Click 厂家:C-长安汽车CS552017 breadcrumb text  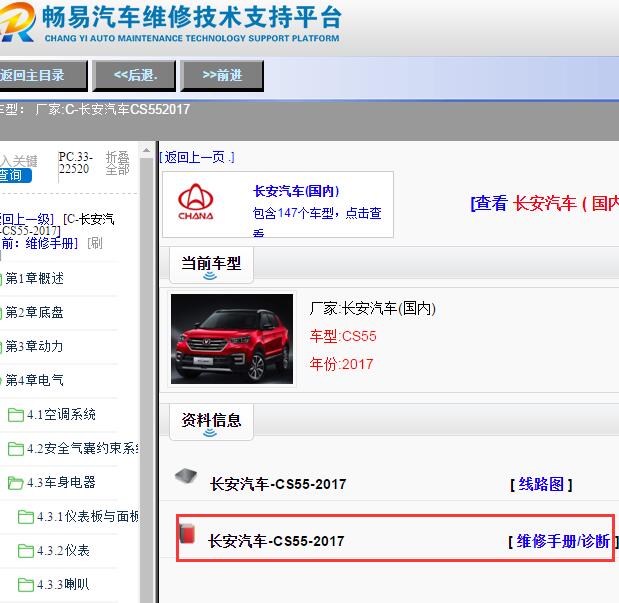113,109
